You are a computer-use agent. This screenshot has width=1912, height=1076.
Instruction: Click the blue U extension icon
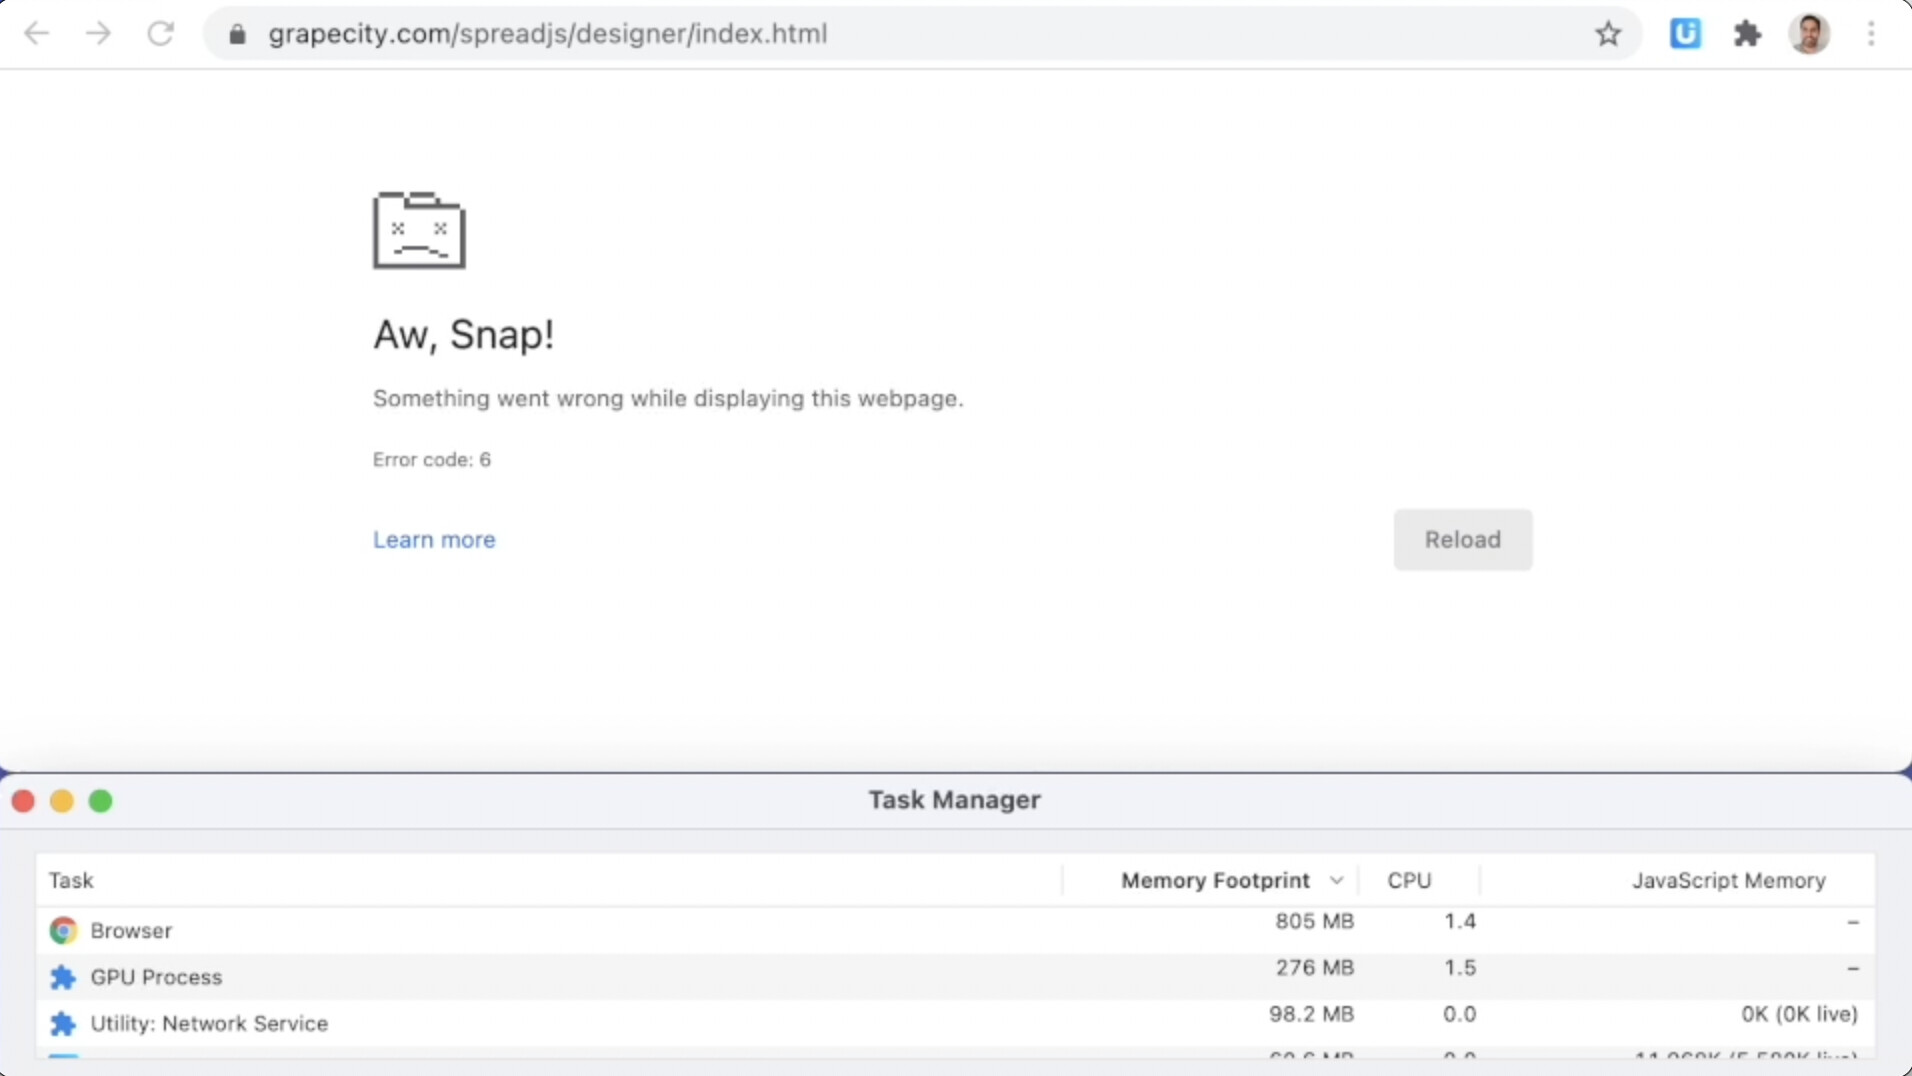point(1685,33)
